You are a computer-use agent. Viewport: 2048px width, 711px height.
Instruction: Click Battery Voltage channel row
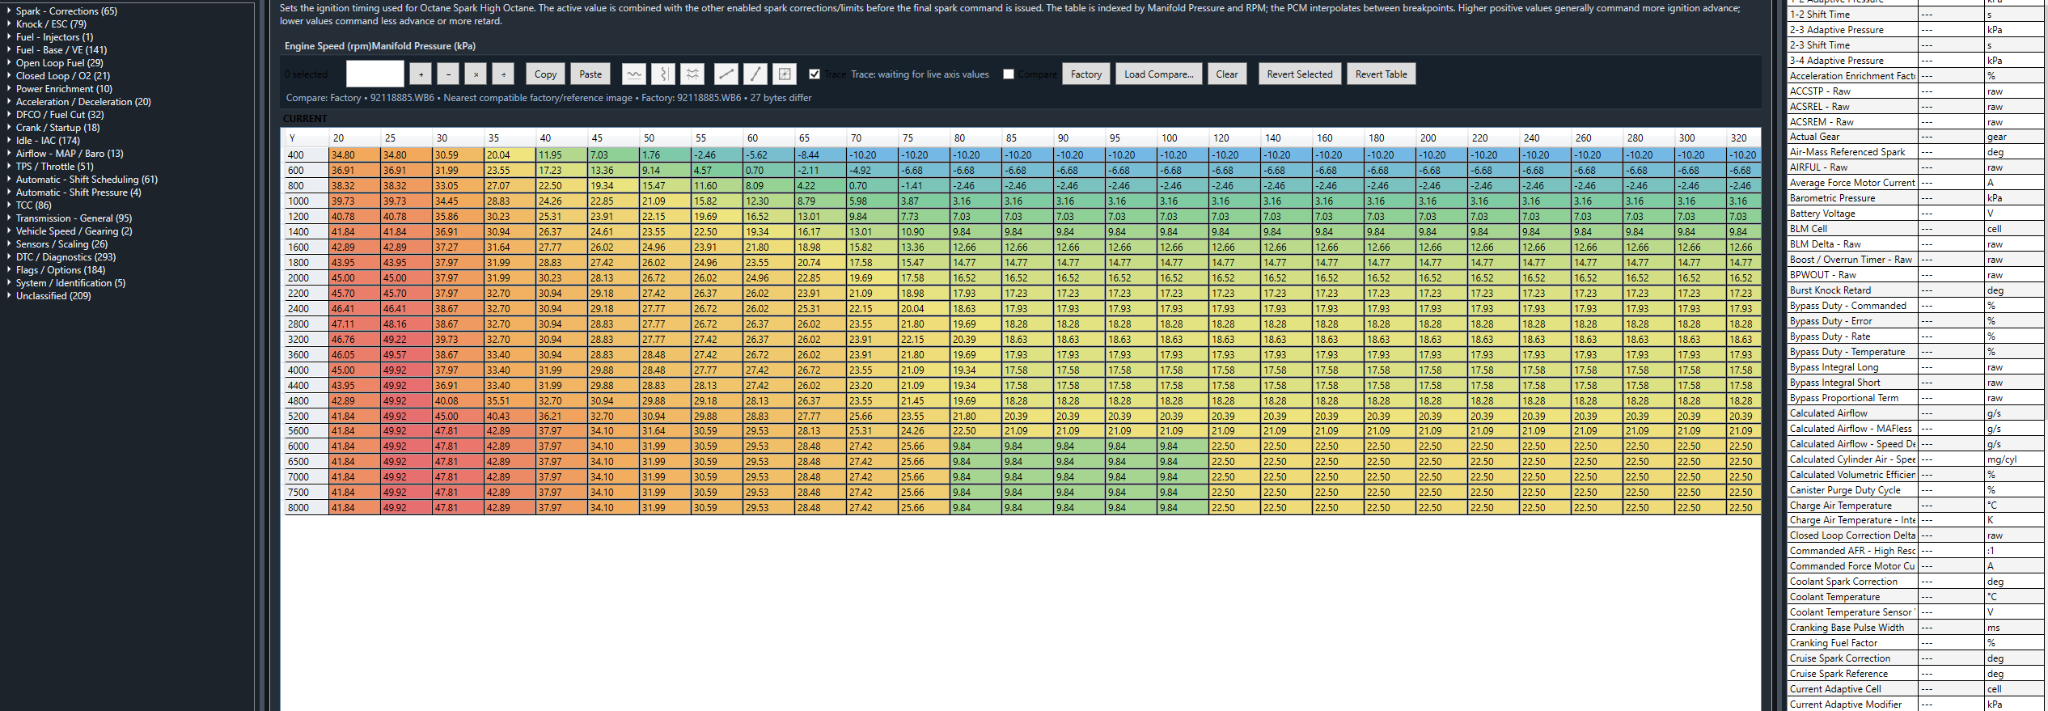pyautogui.click(x=1914, y=213)
